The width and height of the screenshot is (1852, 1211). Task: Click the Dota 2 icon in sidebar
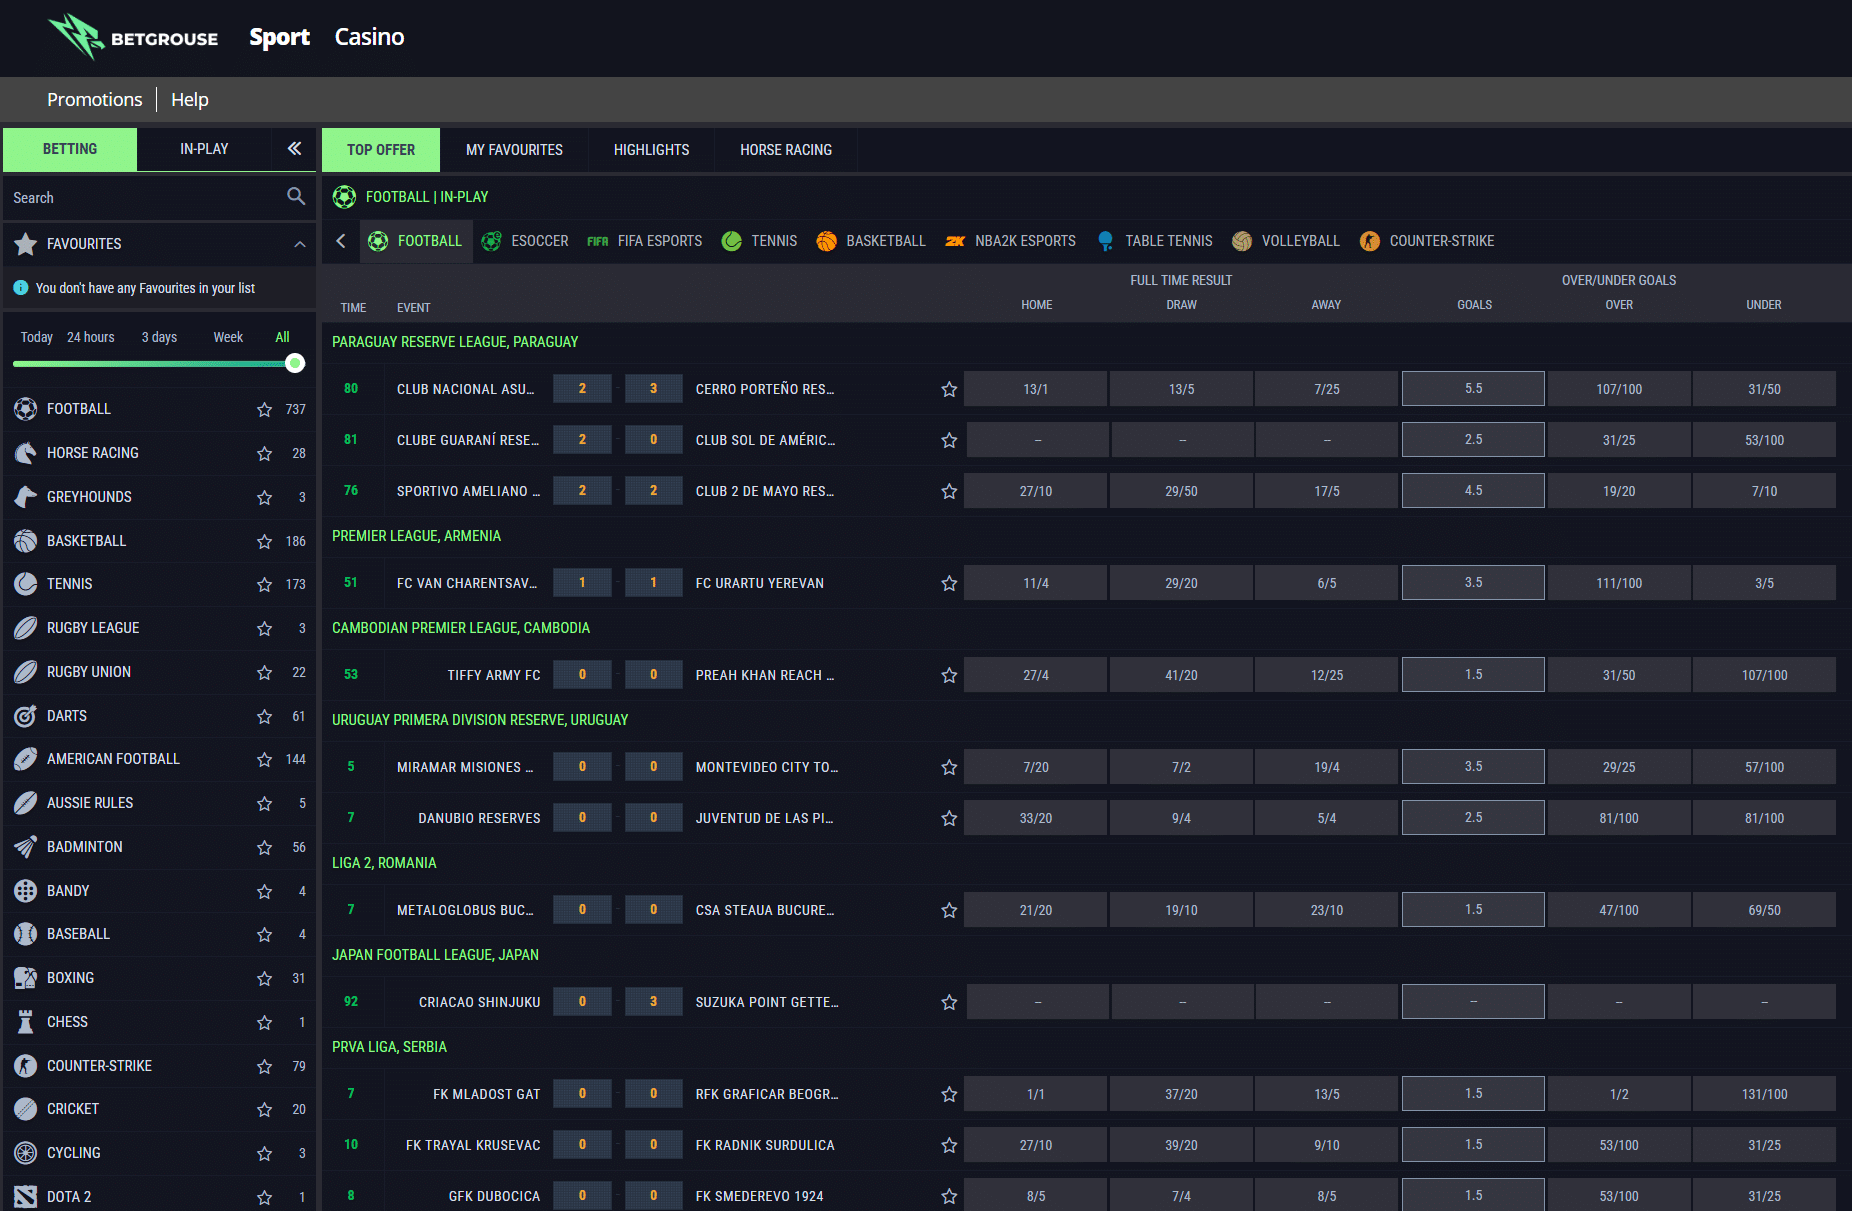[x=26, y=1197]
